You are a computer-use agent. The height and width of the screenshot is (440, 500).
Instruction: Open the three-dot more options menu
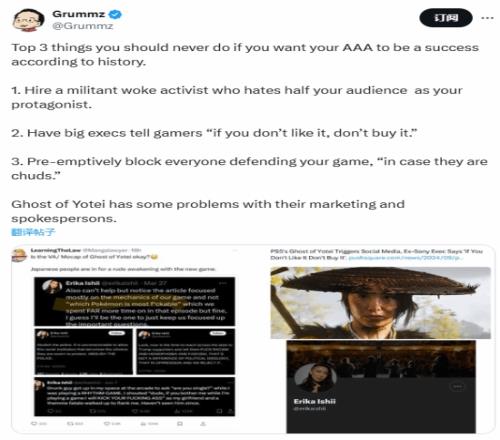(x=487, y=18)
